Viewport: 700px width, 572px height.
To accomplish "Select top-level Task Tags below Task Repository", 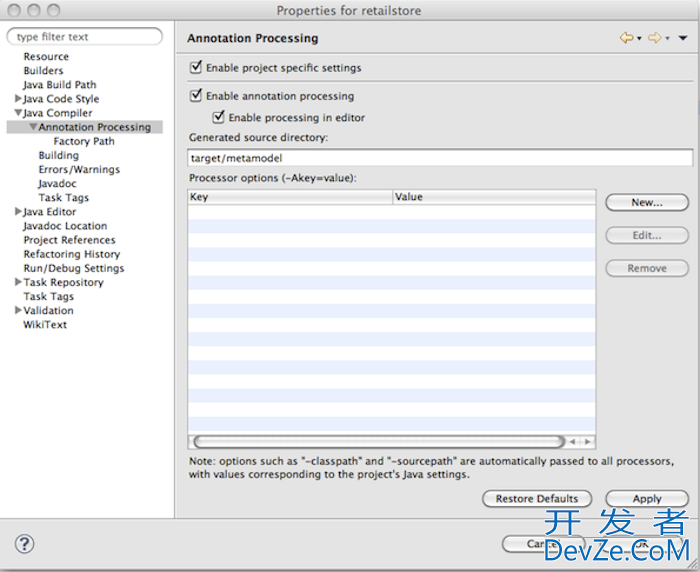I will pyautogui.click(x=49, y=296).
